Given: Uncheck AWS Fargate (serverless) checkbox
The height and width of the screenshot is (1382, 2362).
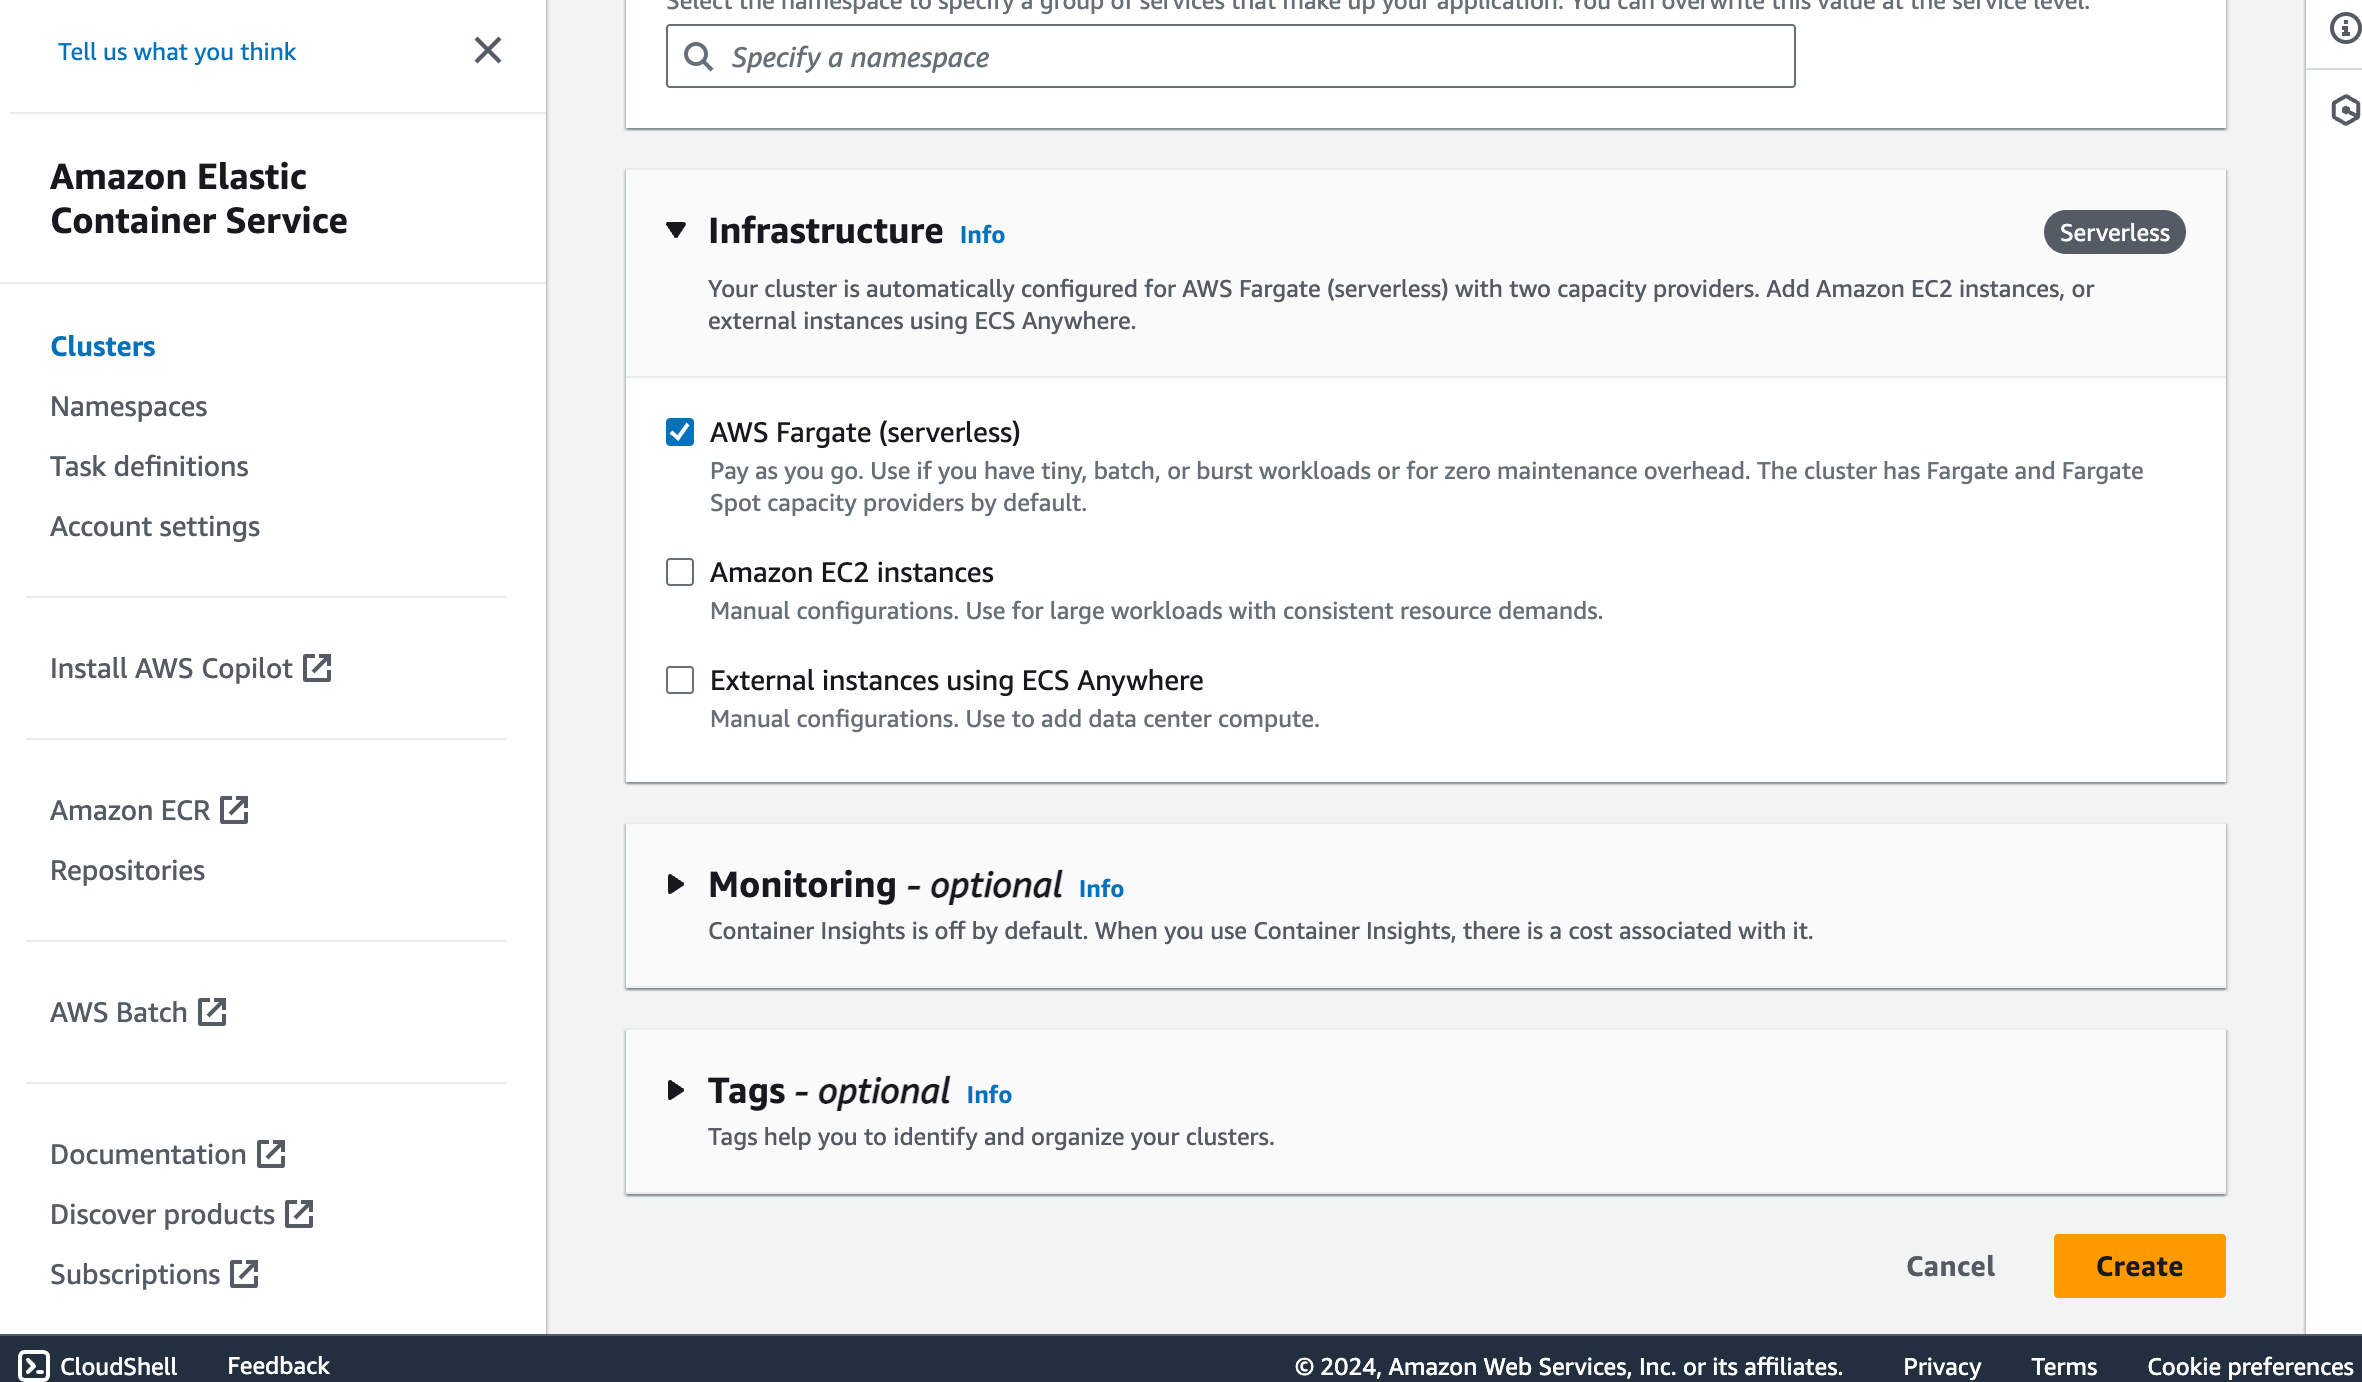Looking at the screenshot, I should click(680, 432).
